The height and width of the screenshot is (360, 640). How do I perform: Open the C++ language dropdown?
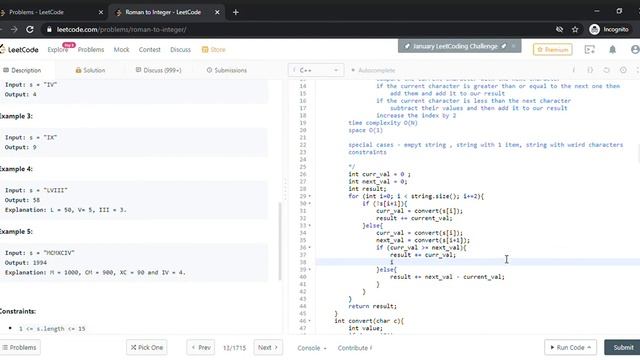316,70
